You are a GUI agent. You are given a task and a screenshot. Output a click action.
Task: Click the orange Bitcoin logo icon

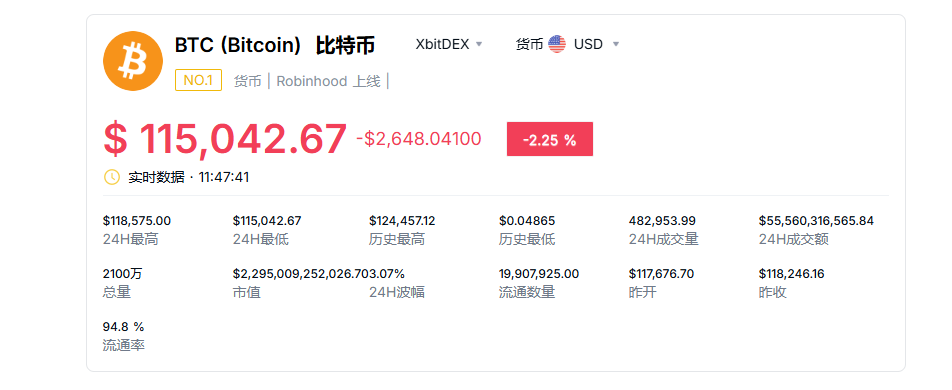[x=133, y=61]
